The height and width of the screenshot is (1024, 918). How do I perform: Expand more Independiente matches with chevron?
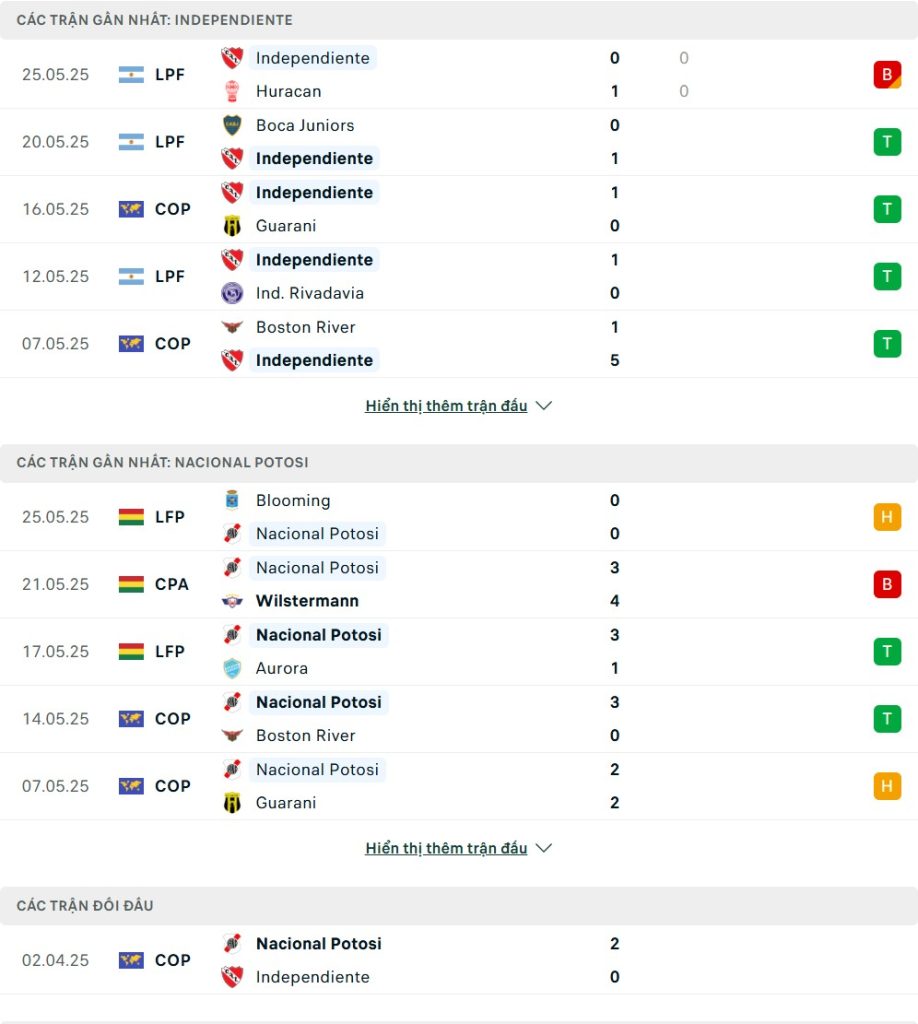544,406
